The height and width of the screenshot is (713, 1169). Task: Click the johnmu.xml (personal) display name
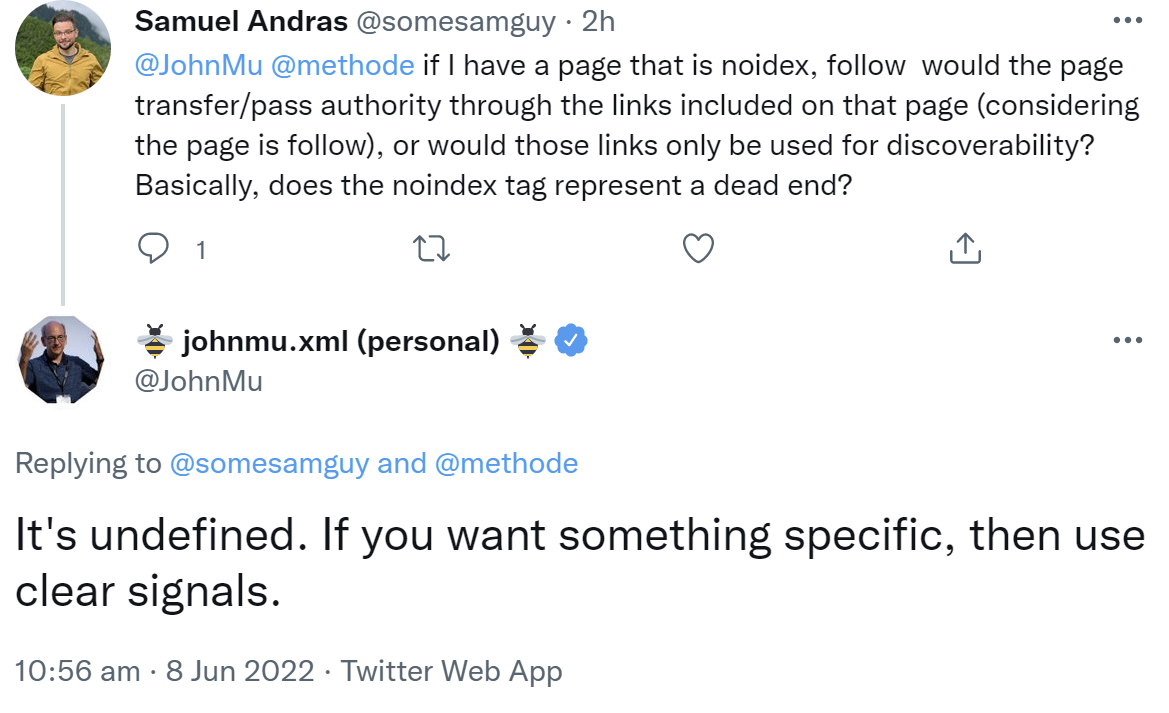coord(341,341)
